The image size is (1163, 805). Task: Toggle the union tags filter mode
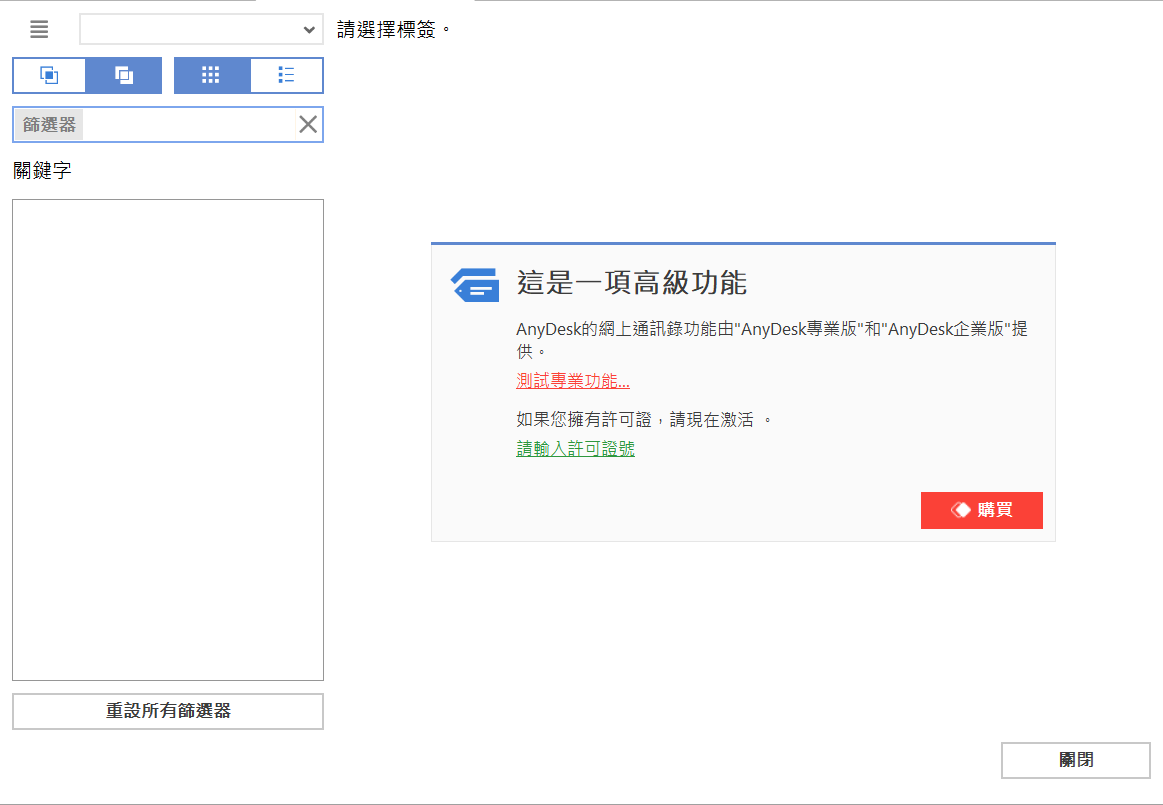click(x=124, y=75)
